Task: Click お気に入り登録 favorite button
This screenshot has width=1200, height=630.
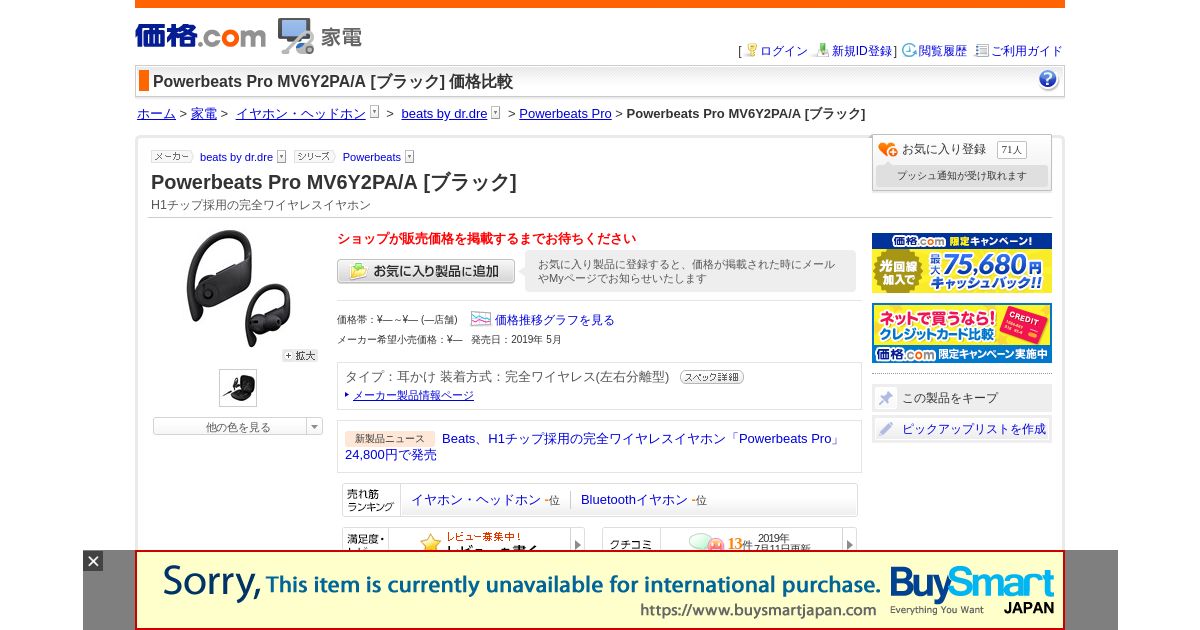Action: tap(932, 149)
